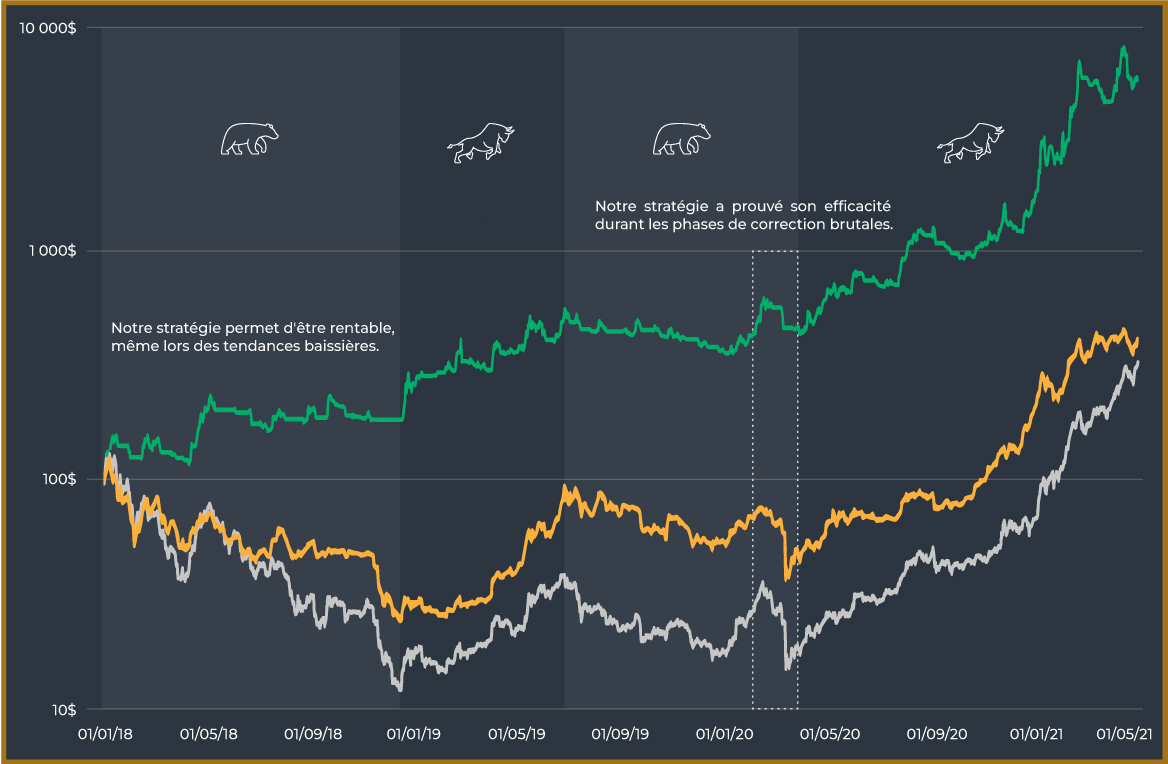Select the 01/05/18 date label
Viewport: 1168px width, 764px height.
coord(209,733)
